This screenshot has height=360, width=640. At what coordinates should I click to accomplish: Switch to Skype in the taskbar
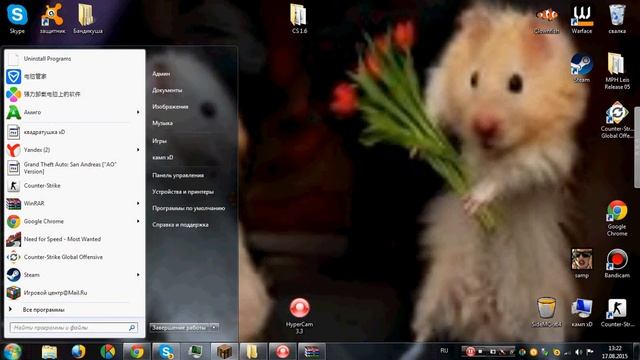(x=166, y=351)
